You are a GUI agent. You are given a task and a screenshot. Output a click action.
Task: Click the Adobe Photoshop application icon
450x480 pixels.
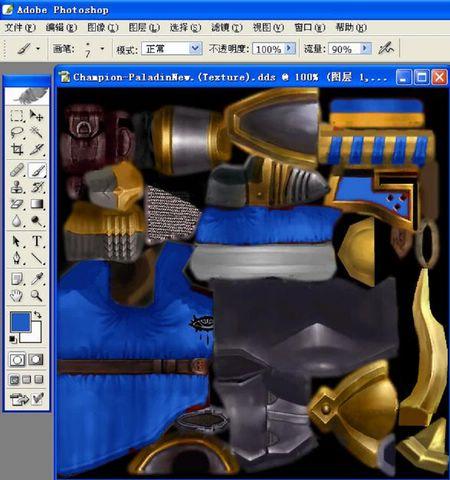[x=7, y=9]
